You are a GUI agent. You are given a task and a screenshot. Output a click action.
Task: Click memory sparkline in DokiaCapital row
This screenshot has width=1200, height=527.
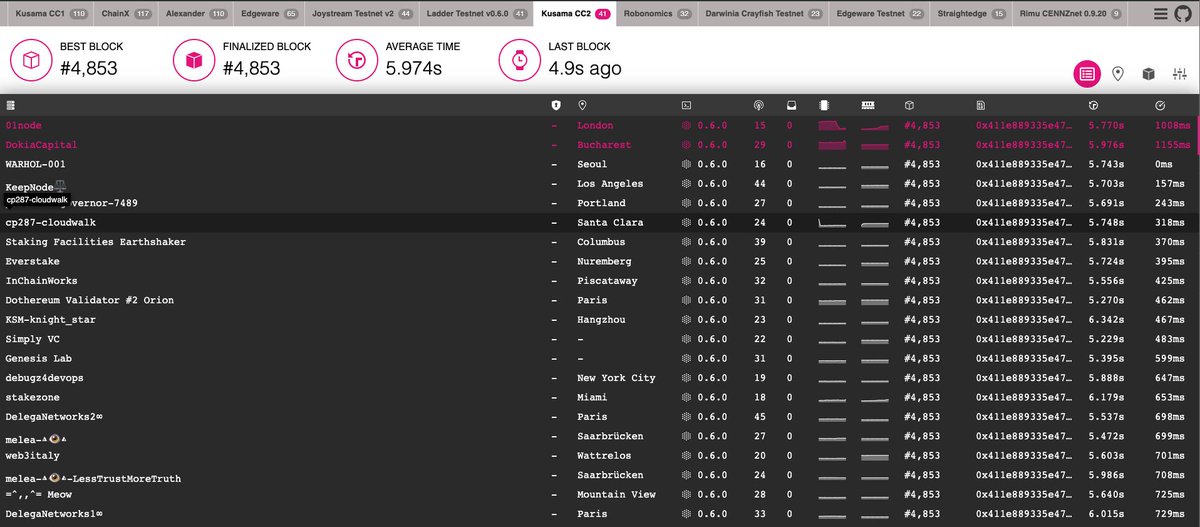pos(875,145)
